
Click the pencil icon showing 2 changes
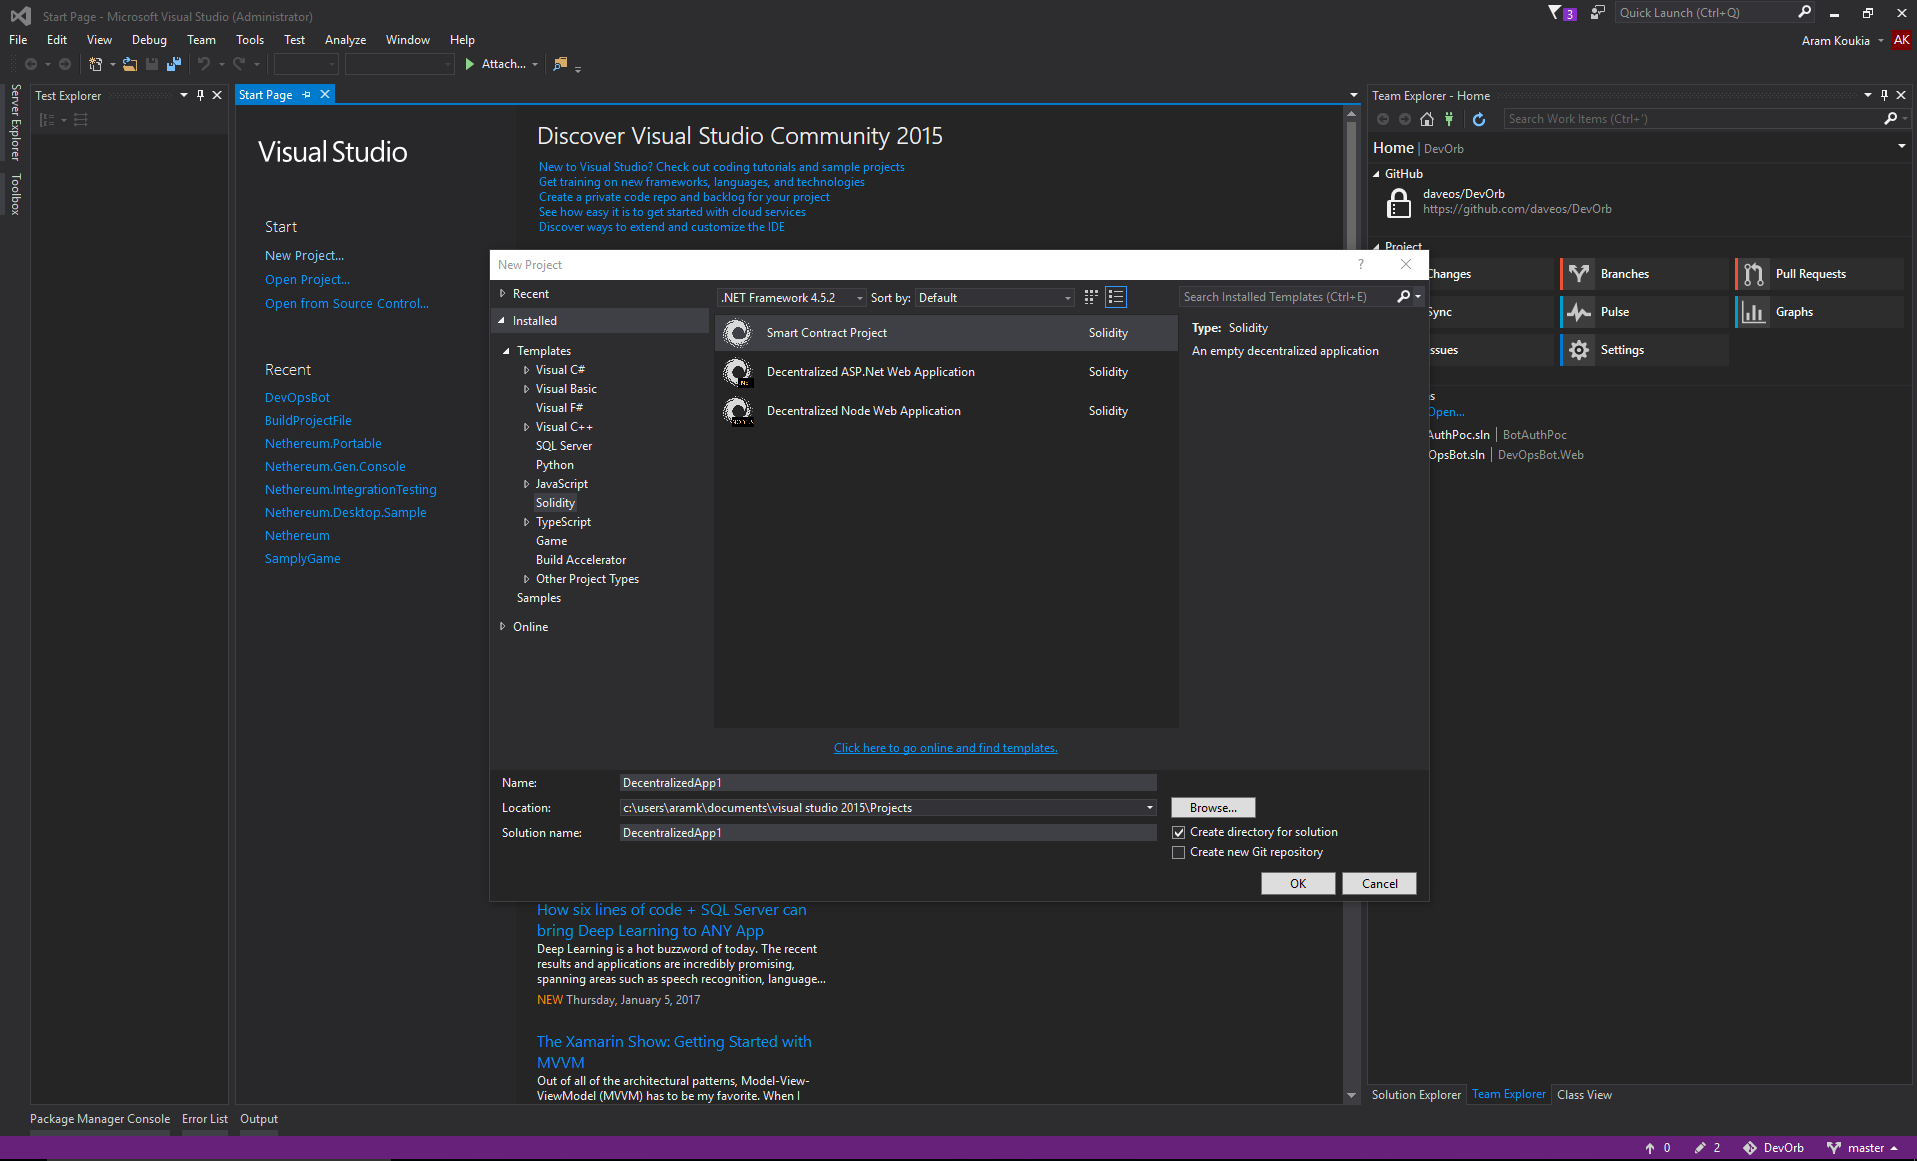click(x=1707, y=1147)
